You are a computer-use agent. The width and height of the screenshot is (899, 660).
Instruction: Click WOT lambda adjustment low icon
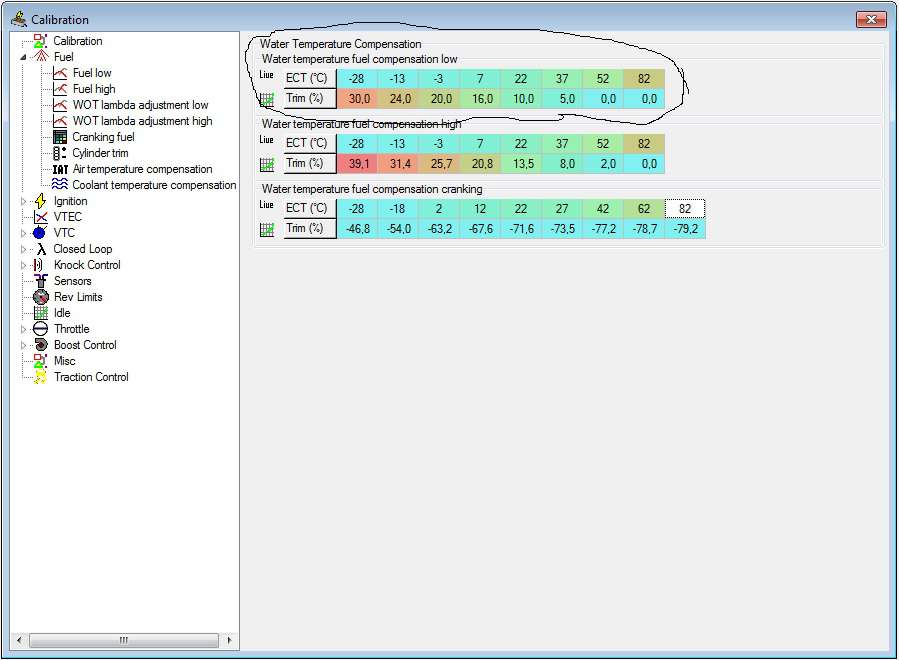(60, 105)
